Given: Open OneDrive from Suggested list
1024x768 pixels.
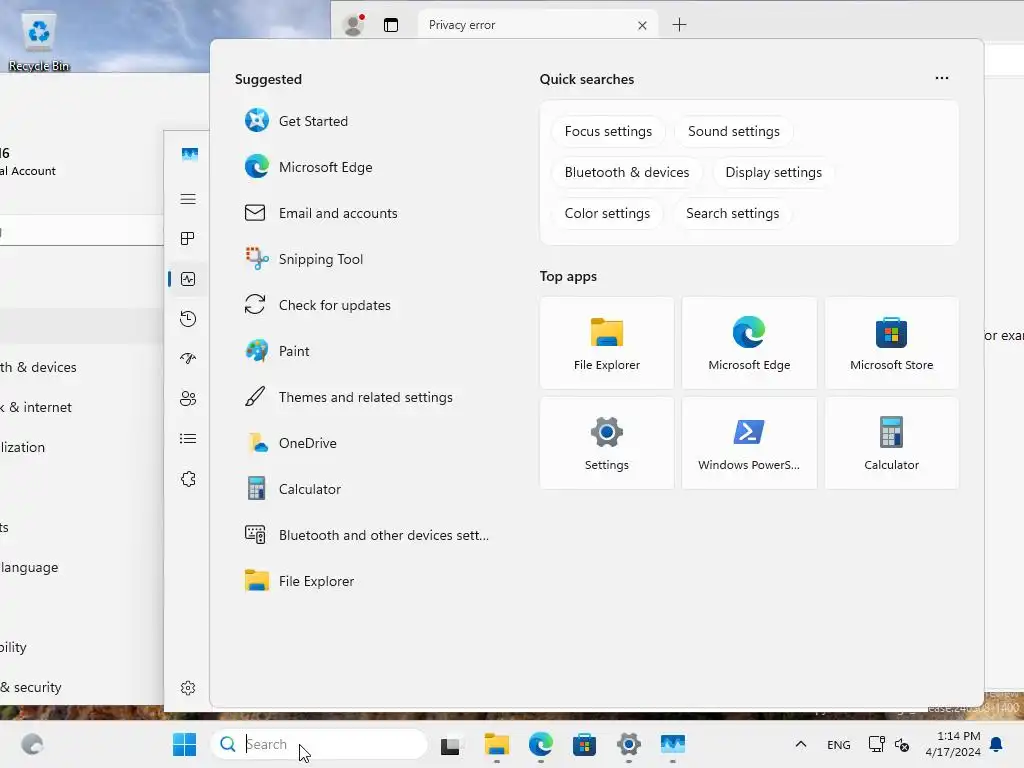Looking at the screenshot, I should coord(291,443).
